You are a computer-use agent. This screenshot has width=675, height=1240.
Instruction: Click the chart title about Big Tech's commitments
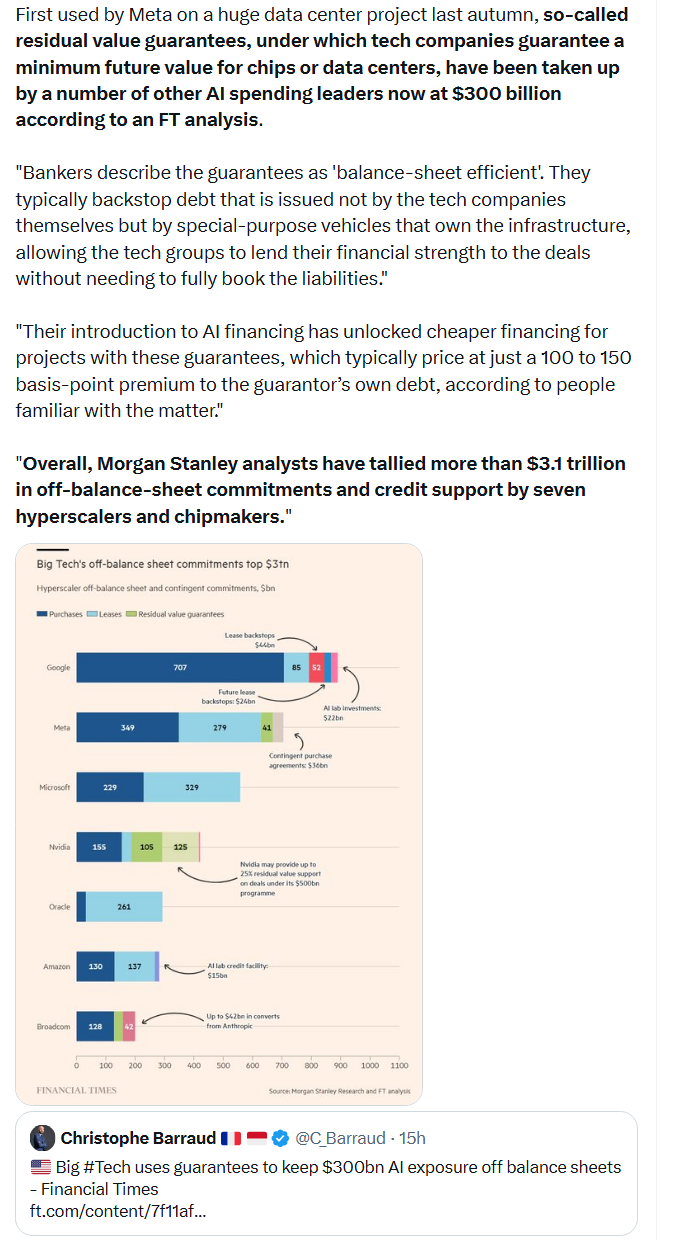tap(163, 564)
